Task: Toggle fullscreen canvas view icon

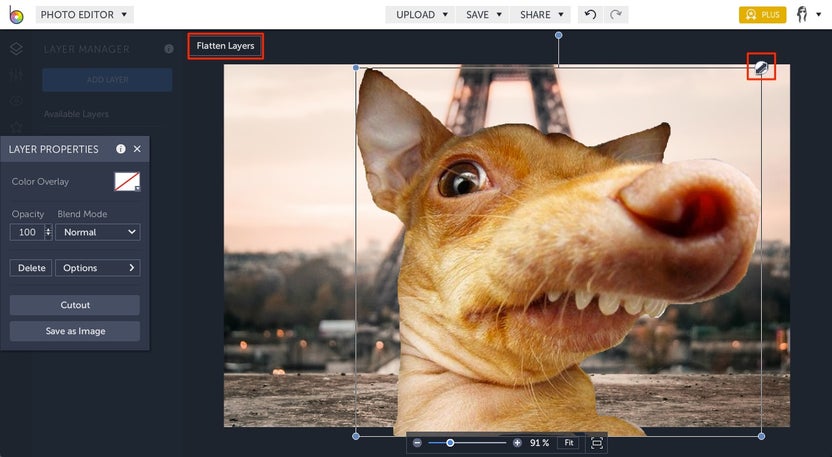Action: [597, 442]
